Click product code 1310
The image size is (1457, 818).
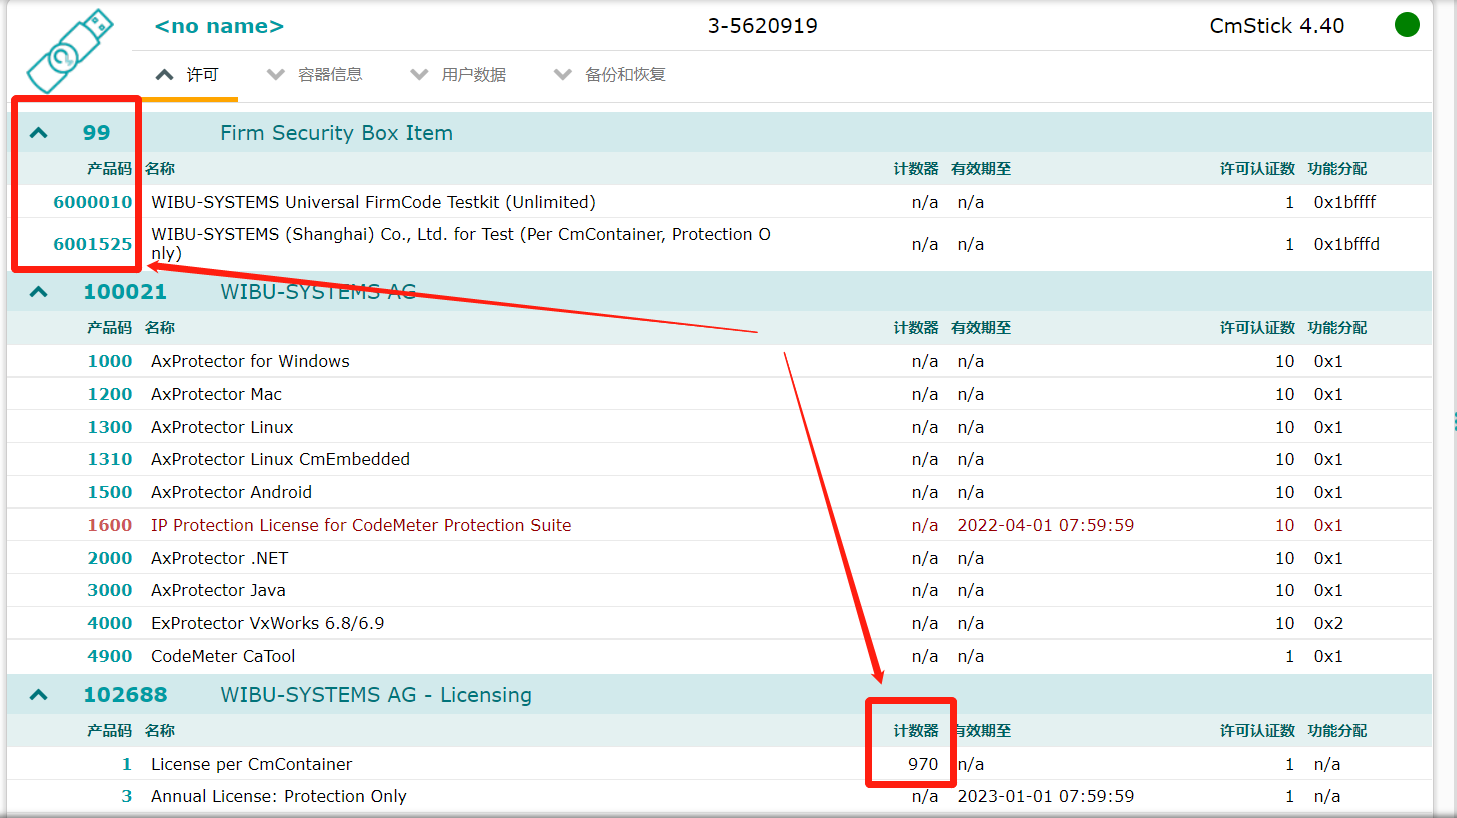coord(110,459)
